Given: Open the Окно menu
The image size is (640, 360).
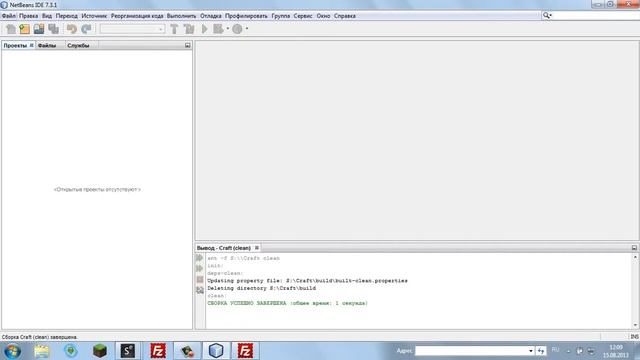Looking at the screenshot, I should pos(323,16).
